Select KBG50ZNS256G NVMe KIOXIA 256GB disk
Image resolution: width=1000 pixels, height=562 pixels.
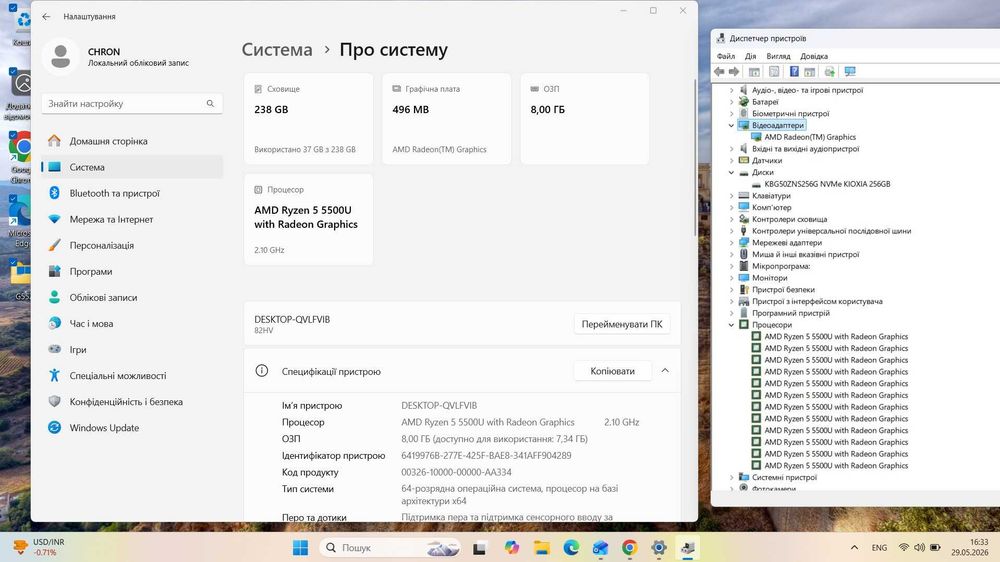click(827, 184)
